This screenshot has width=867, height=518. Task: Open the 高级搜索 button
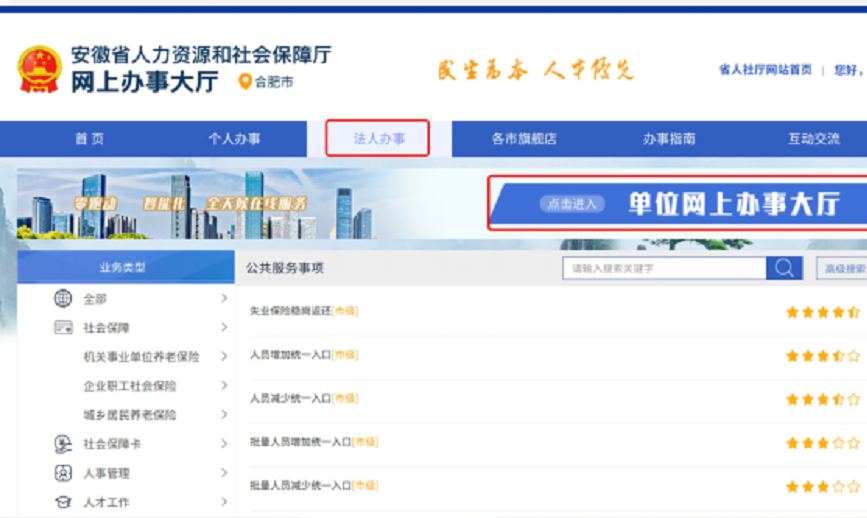click(x=842, y=269)
